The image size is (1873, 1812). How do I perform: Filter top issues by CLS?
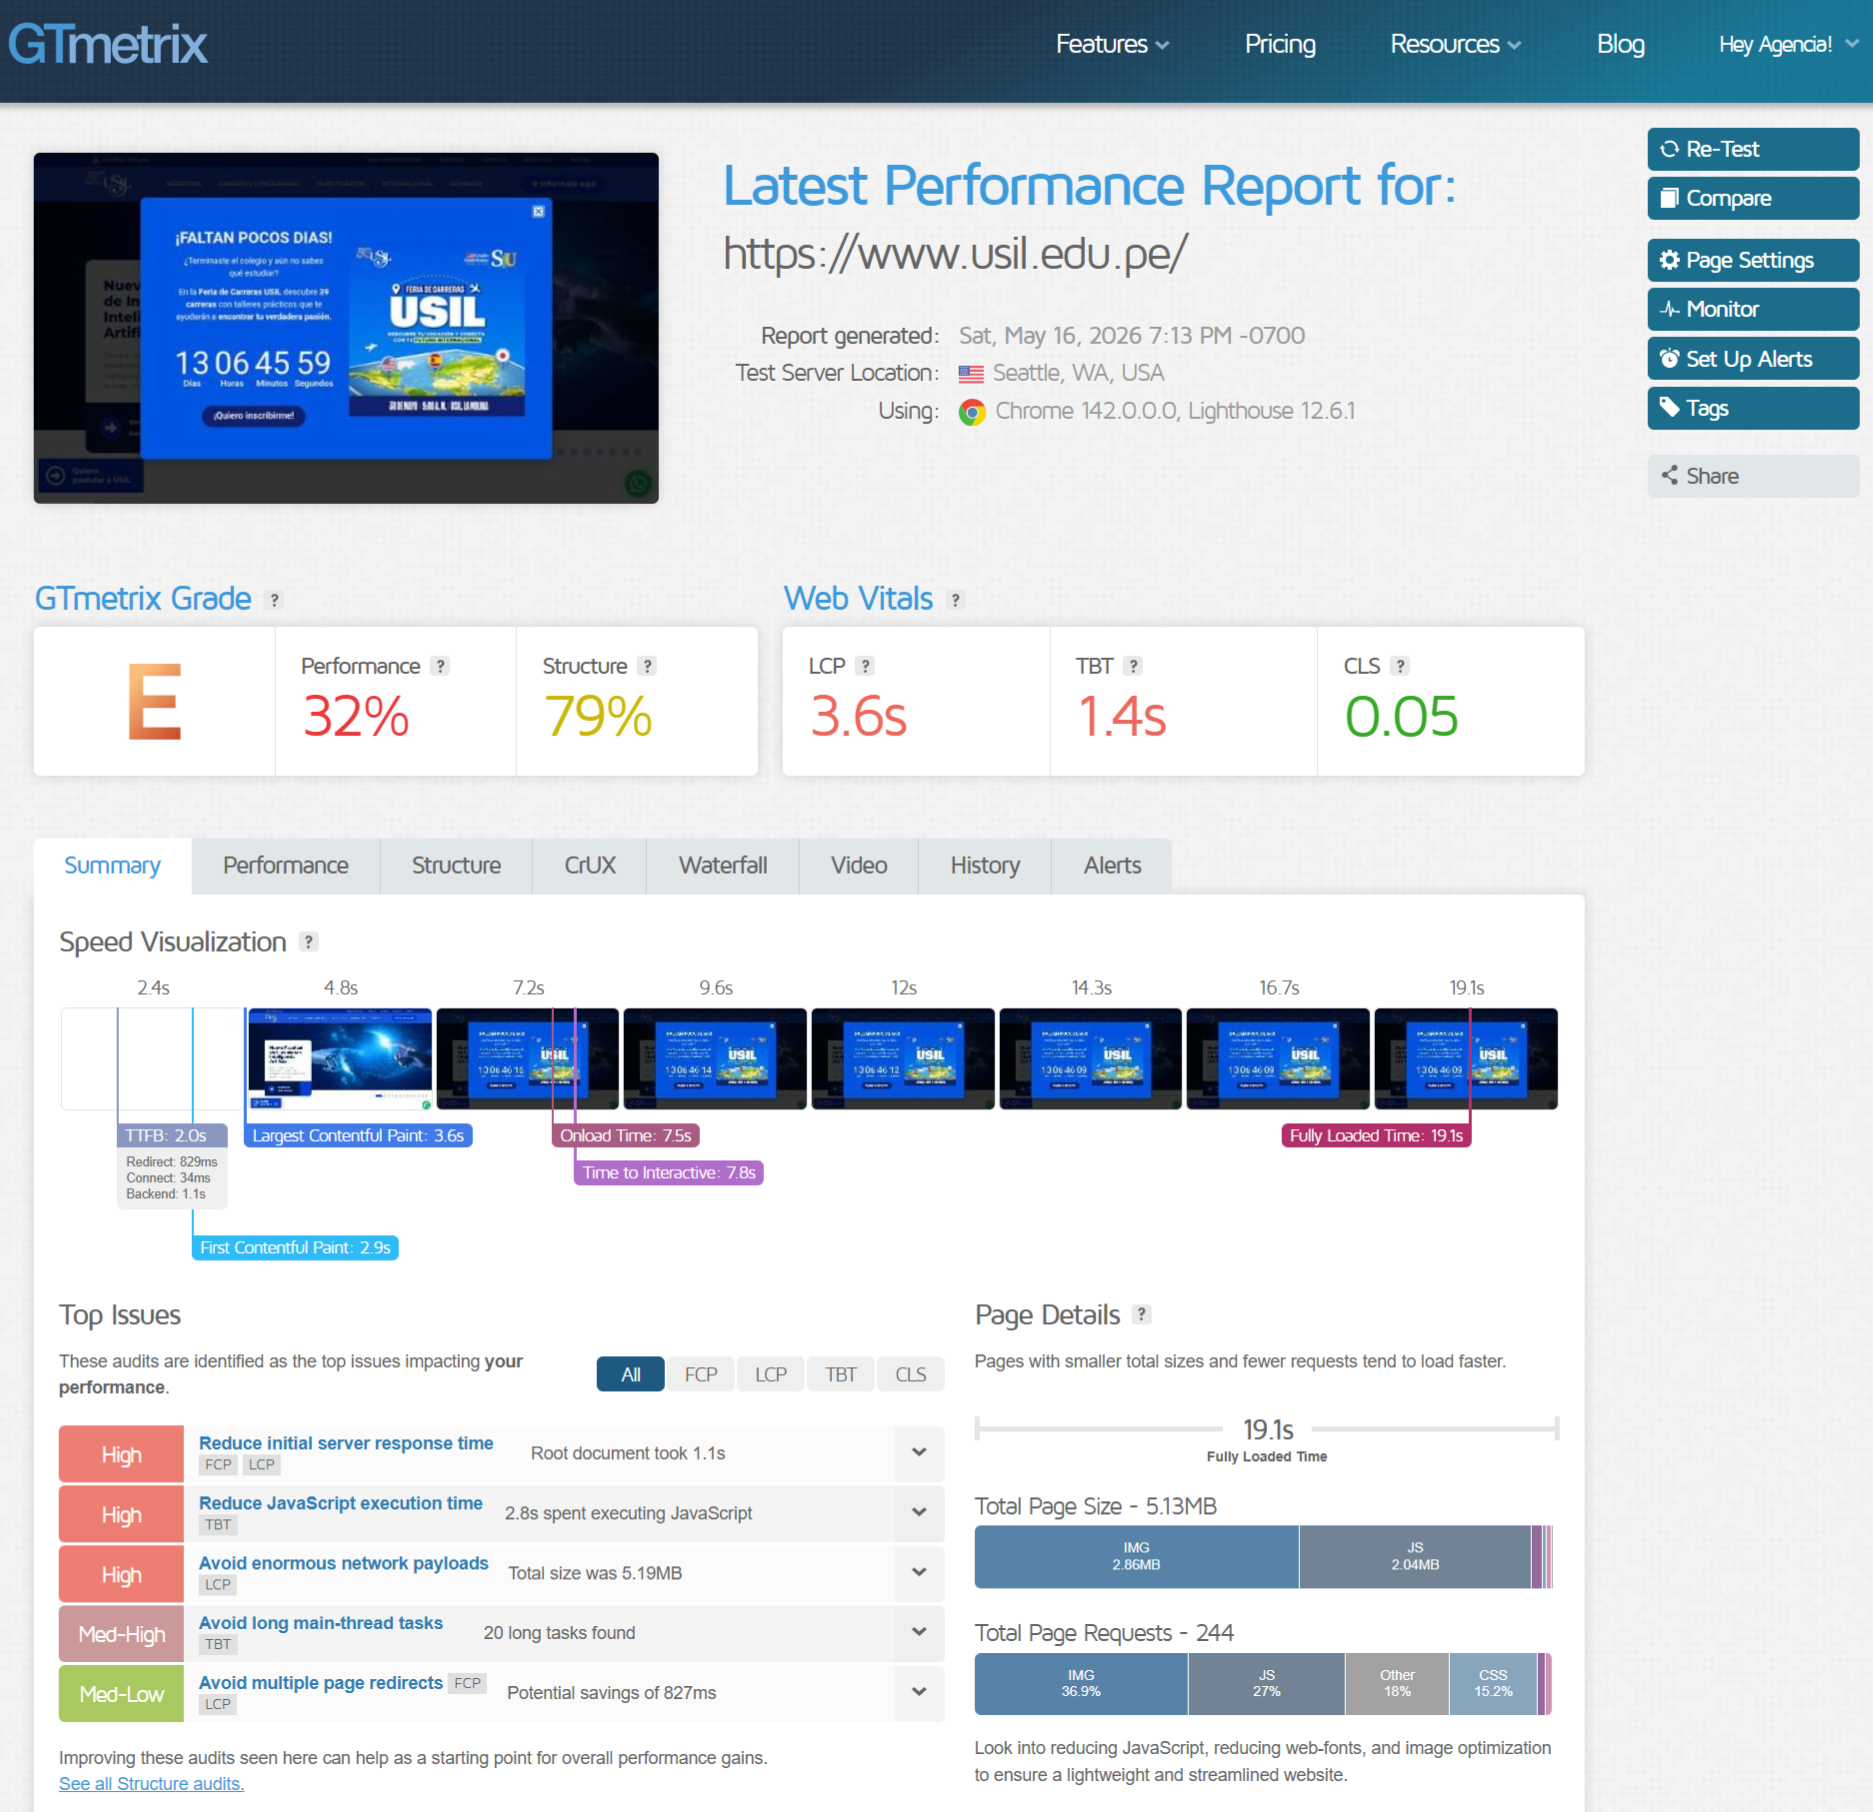(x=911, y=1375)
